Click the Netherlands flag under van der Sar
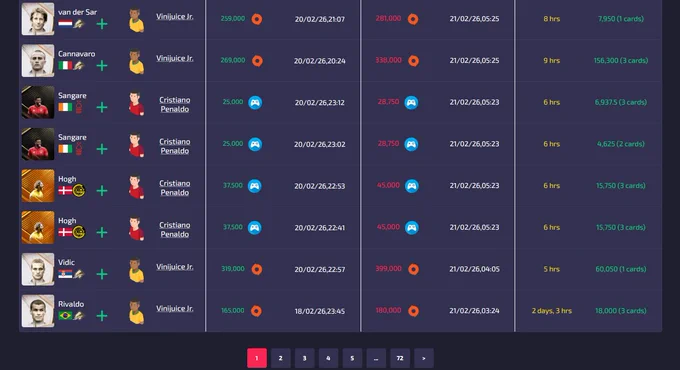 (x=65, y=23)
